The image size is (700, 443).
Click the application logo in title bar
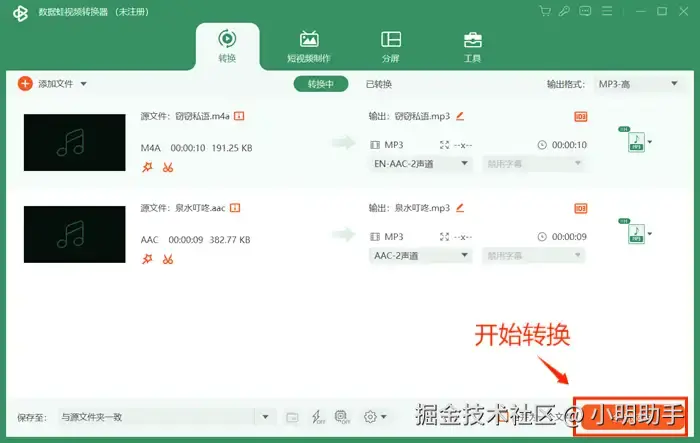[20, 13]
